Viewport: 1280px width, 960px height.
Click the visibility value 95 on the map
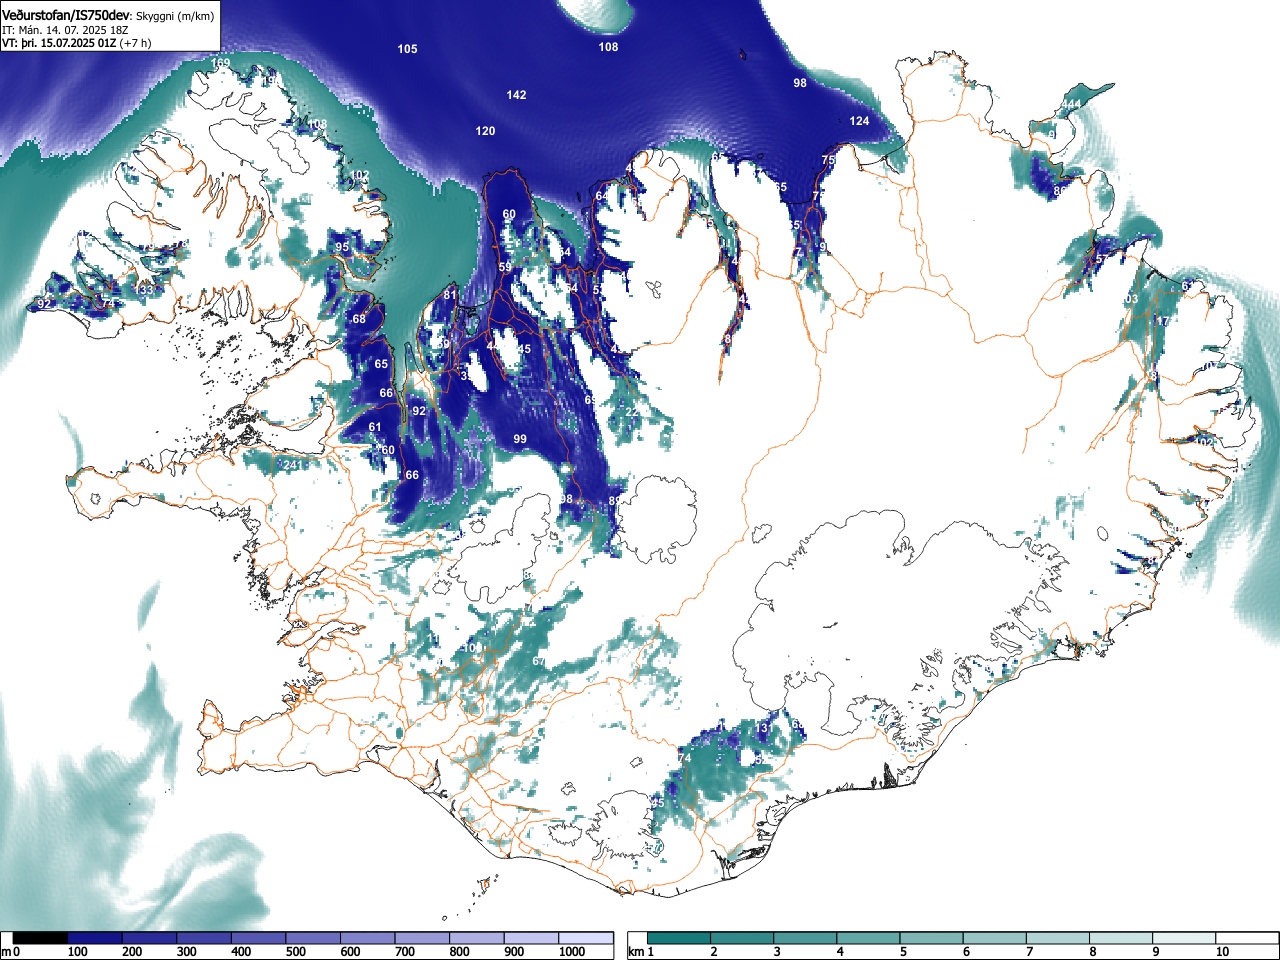click(342, 247)
